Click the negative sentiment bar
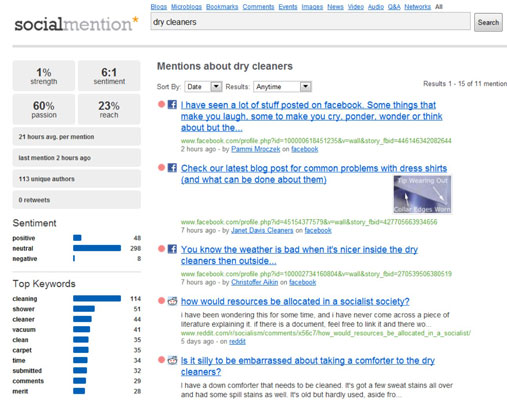Viewport: 507px width, 400px height. point(74,258)
